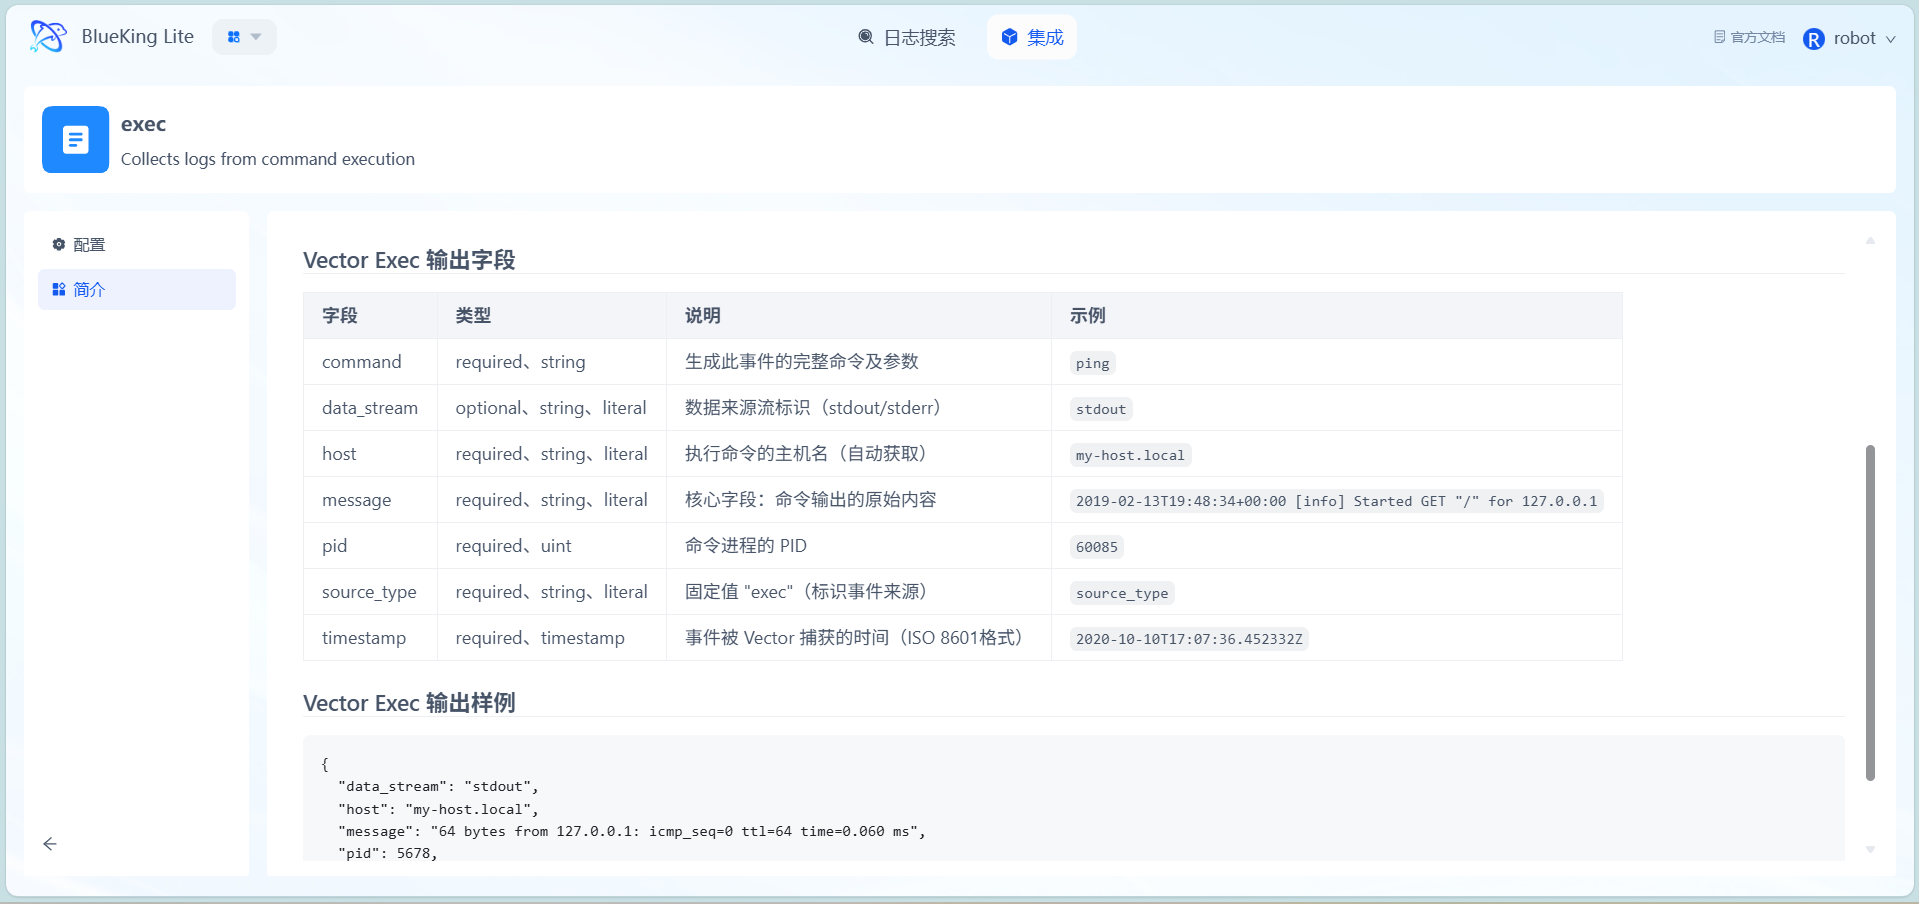
Task: Click the 集成 cube icon
Action: tap(1009, 37)
